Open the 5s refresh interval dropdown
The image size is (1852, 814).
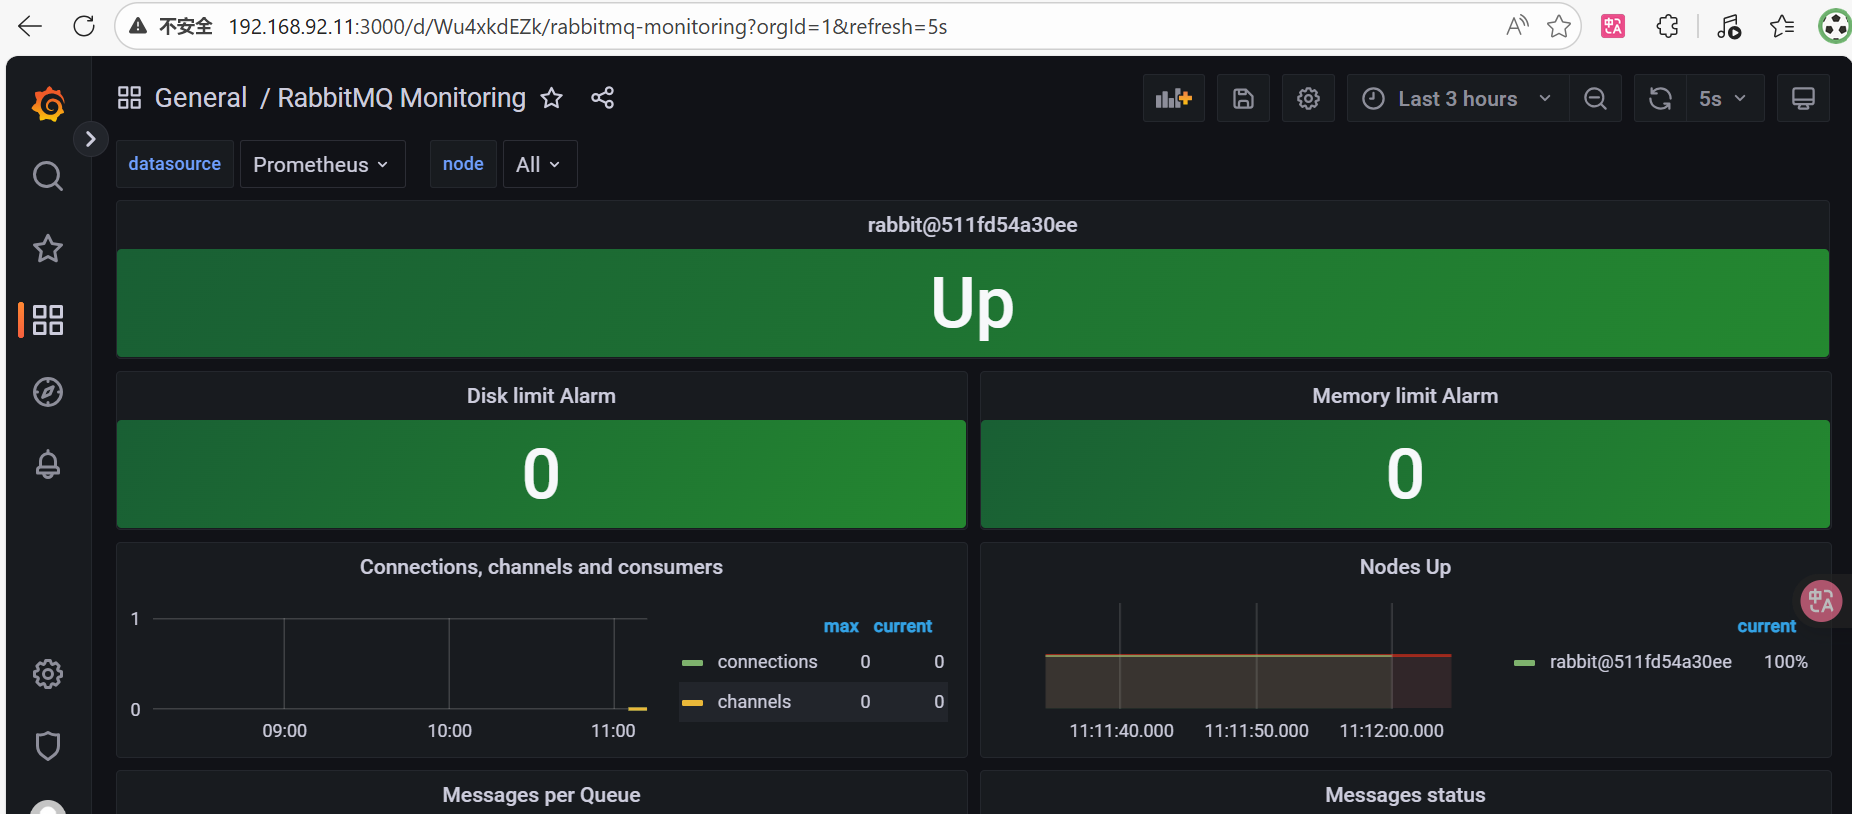click(1724, 98)
